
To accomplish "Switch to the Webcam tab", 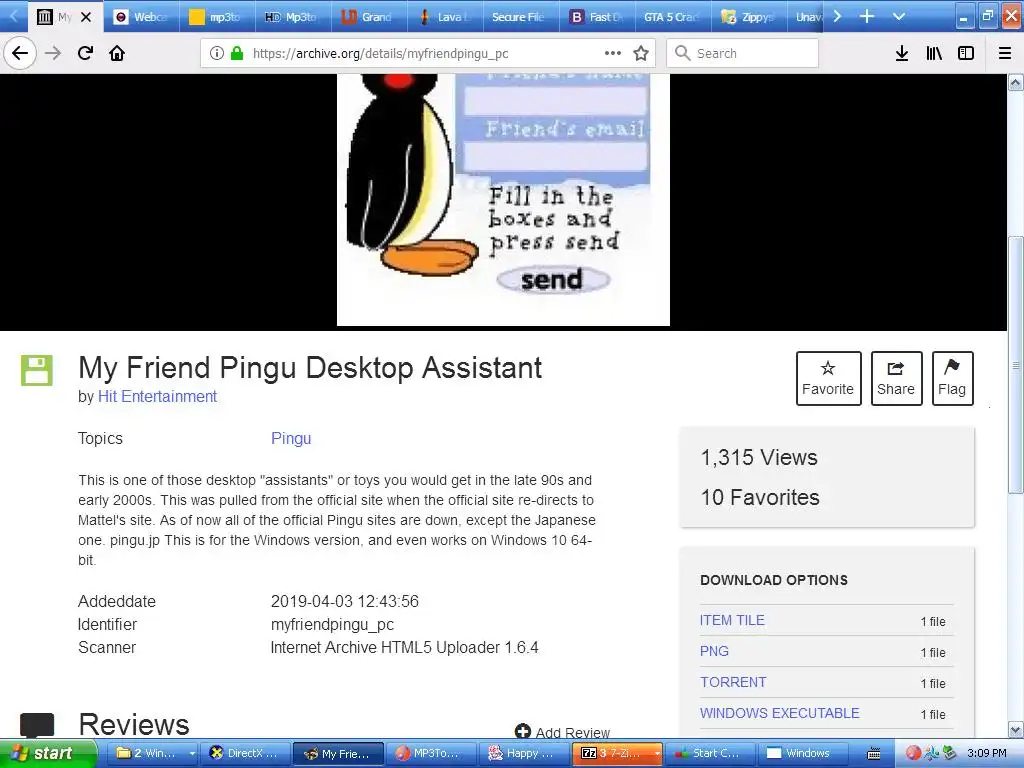I will point(141,17).
